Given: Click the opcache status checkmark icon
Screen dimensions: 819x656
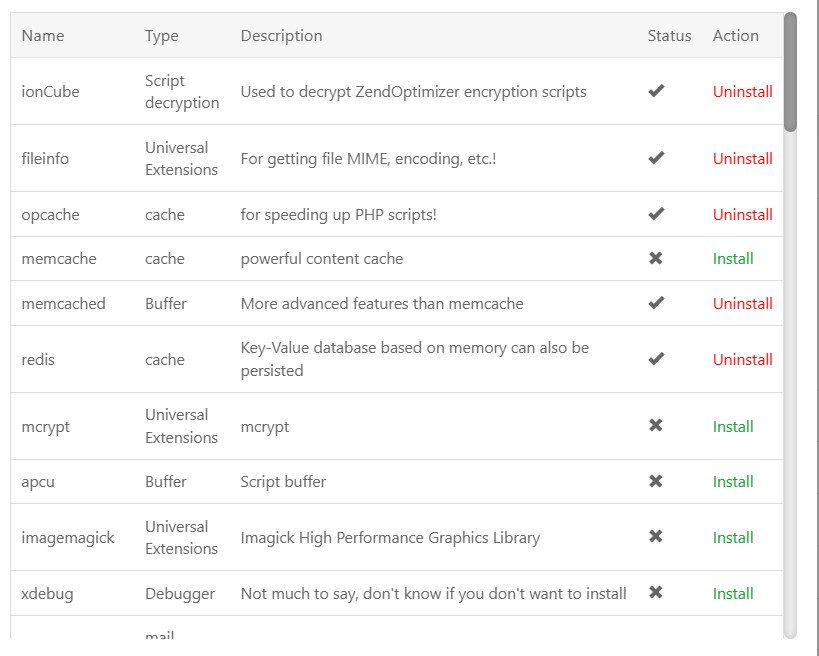Looking at the screenshot, I should tap(656, 214).
